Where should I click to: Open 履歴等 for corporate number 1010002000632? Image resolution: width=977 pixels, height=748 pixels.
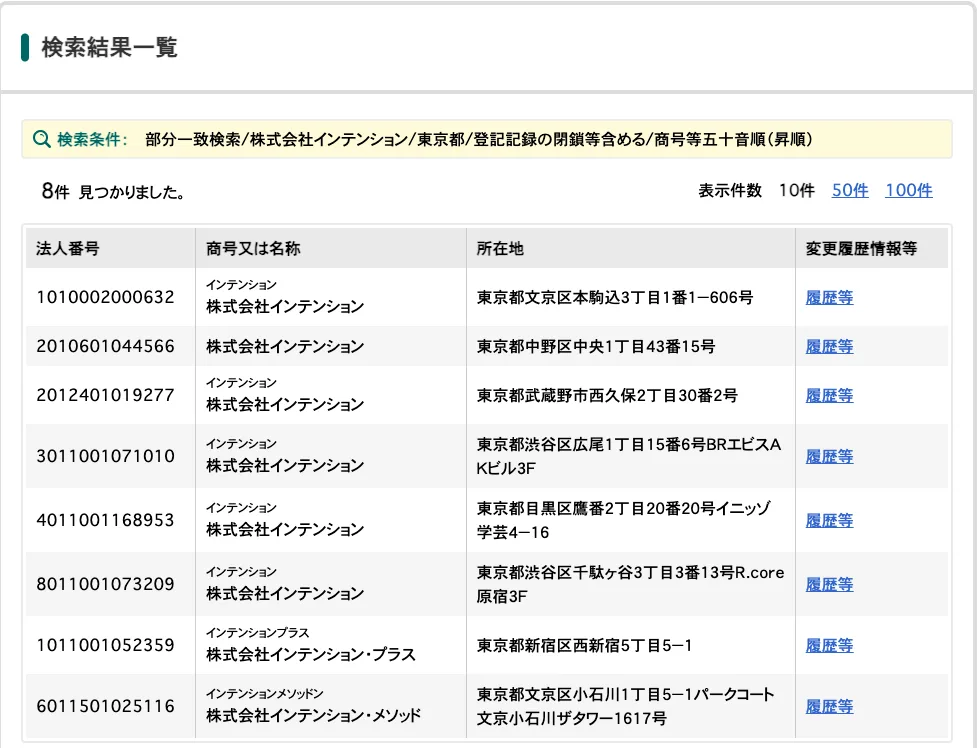[829, 297]
